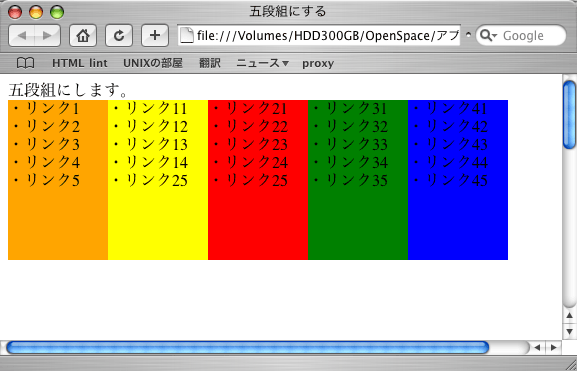Go forward with the forward arrow
Image resolution: width=577 pixels, height=371 pixels.
pos(47,36)
